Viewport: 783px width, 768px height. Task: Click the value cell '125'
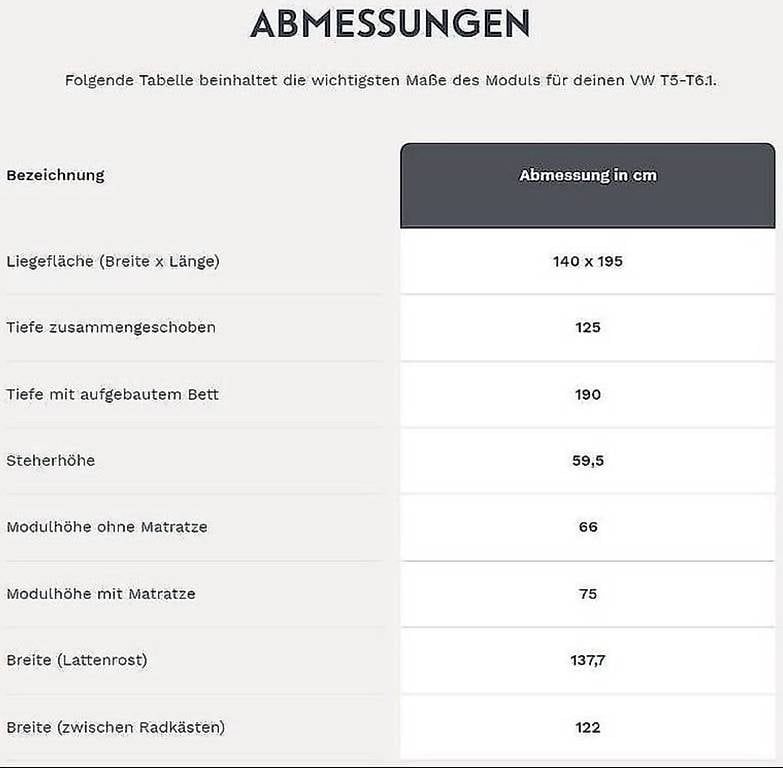pos(588,327)
